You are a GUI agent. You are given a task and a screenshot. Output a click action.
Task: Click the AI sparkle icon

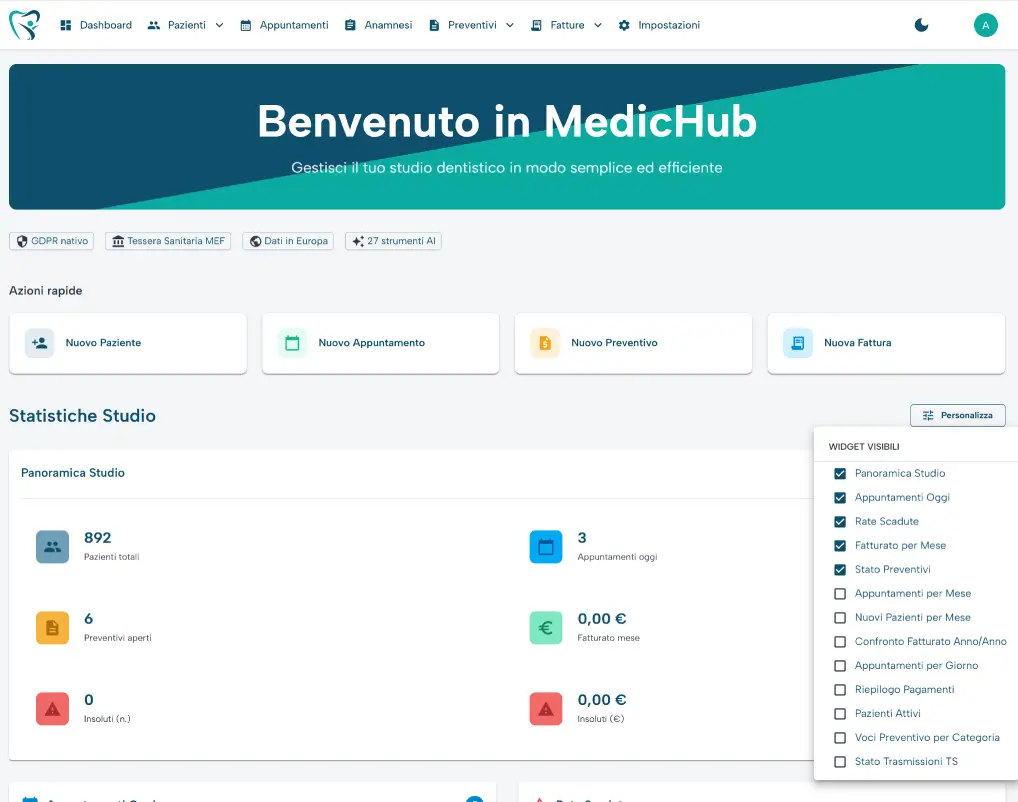pos(358,241)
